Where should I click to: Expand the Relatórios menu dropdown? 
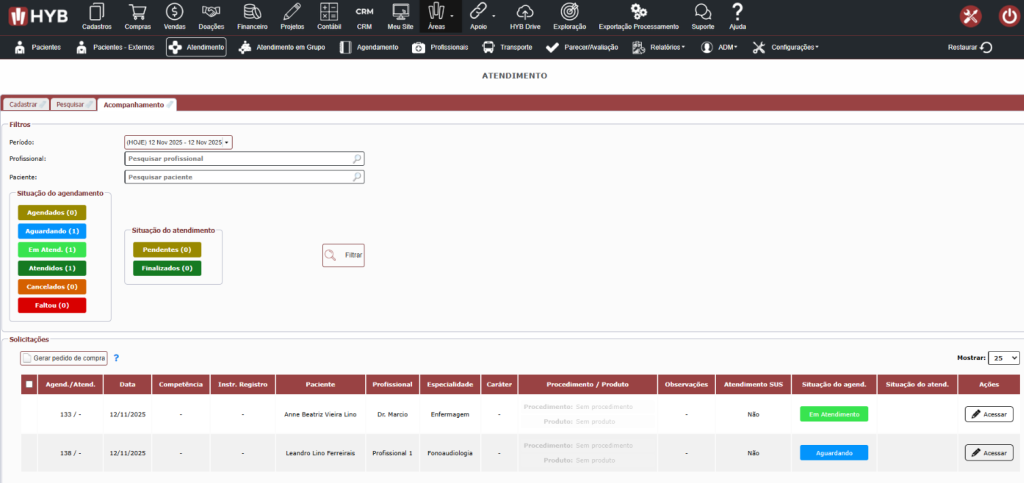tap(659, 47)
